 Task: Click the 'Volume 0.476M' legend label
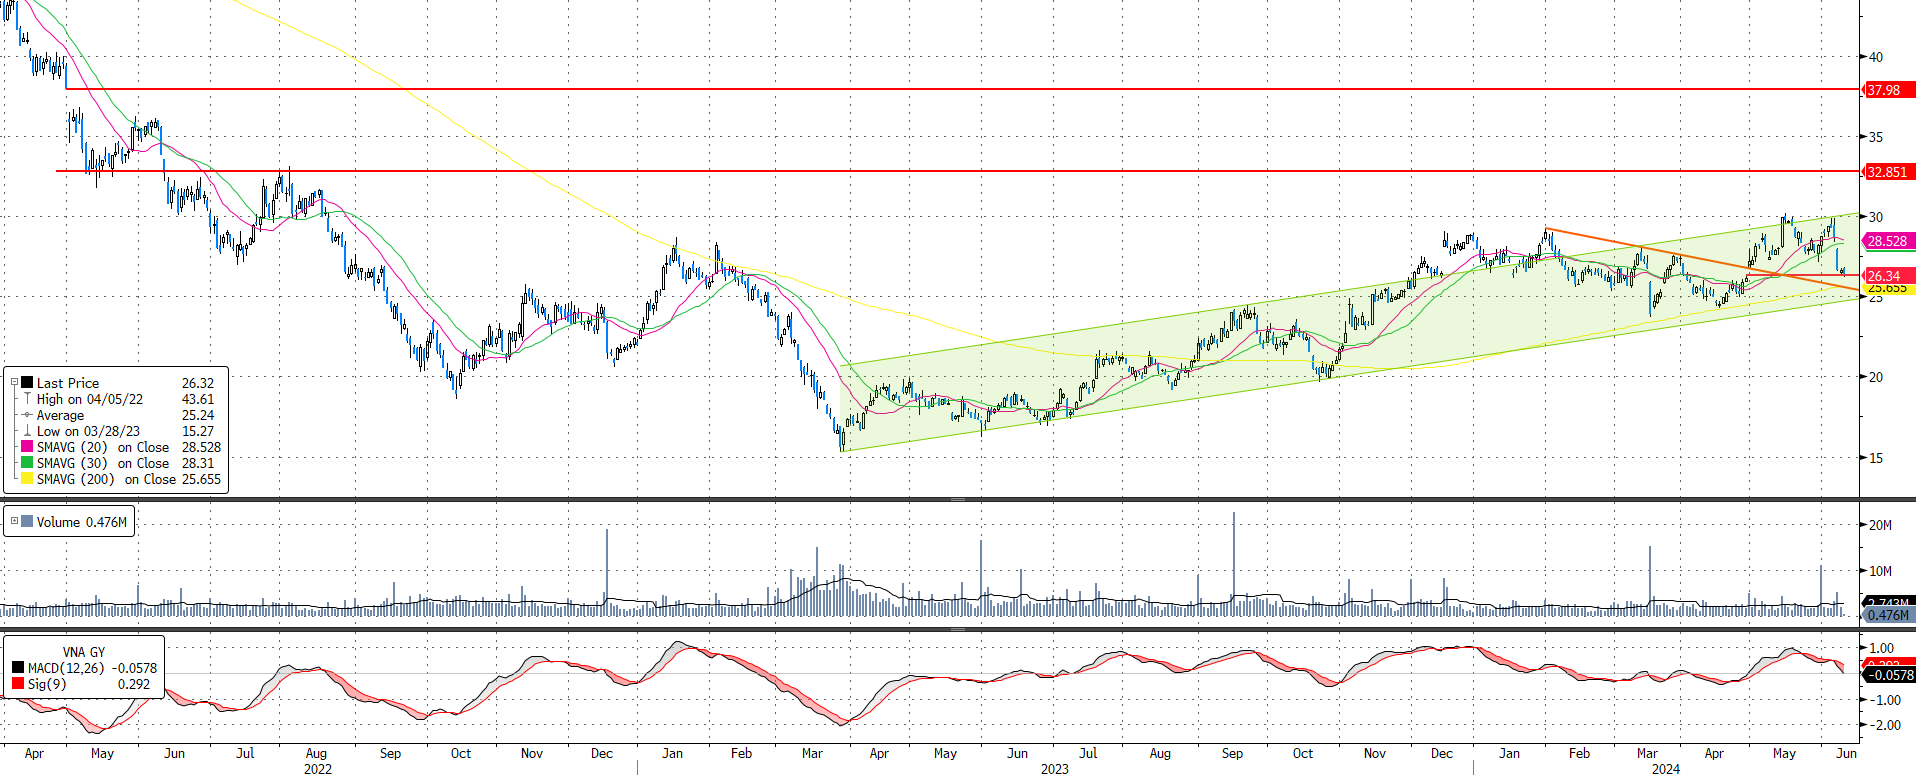coord(82,522)
